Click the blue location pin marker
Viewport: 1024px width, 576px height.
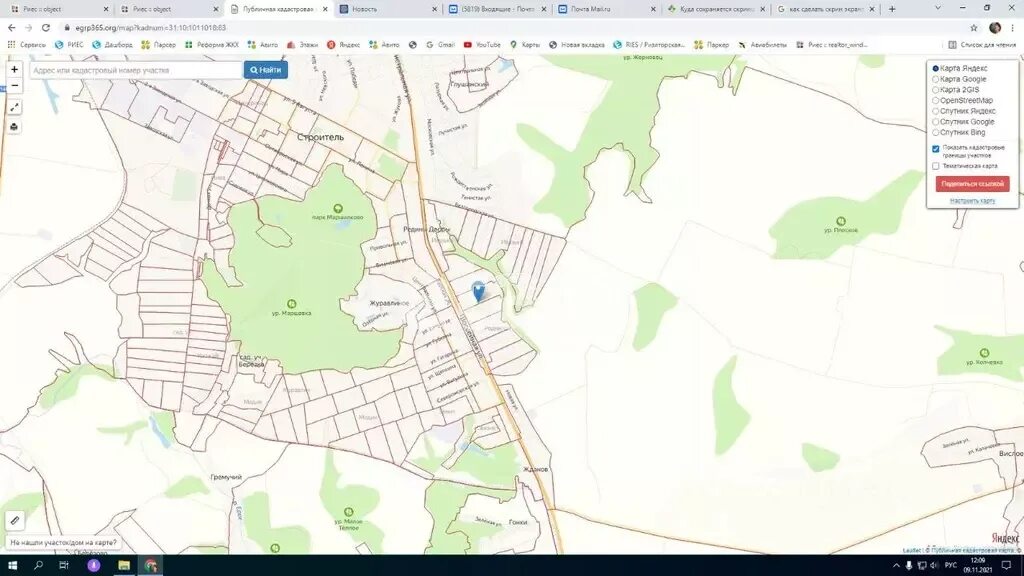click(x=479, y=291)
